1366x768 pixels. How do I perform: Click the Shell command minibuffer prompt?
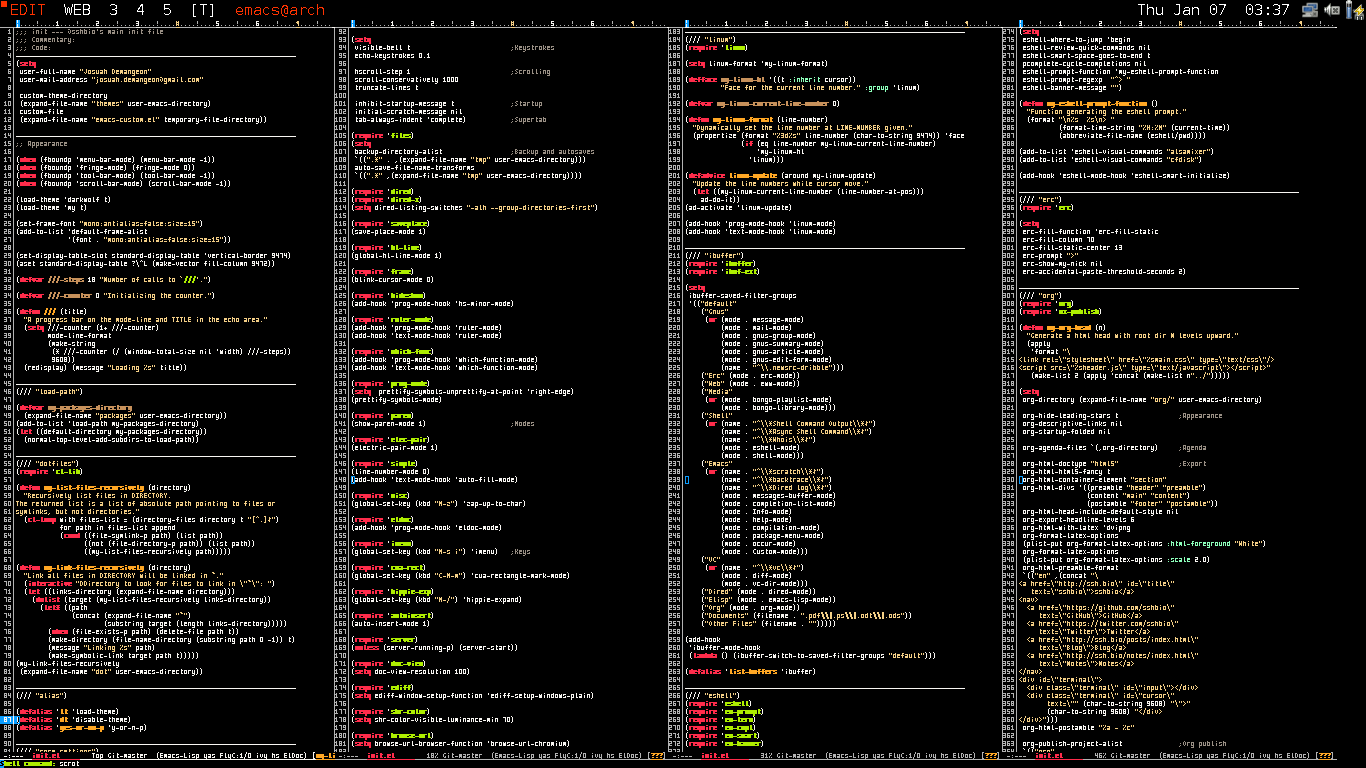click(x=27, y=763)
